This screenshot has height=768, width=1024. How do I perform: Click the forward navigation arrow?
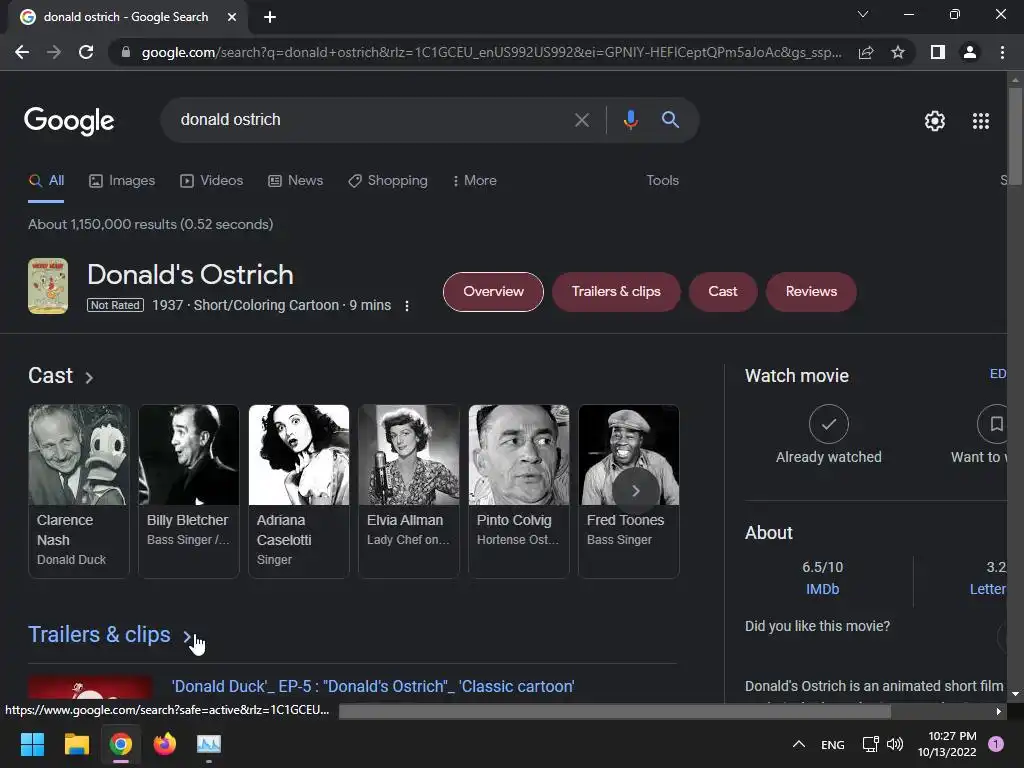[x=54, y=52]
